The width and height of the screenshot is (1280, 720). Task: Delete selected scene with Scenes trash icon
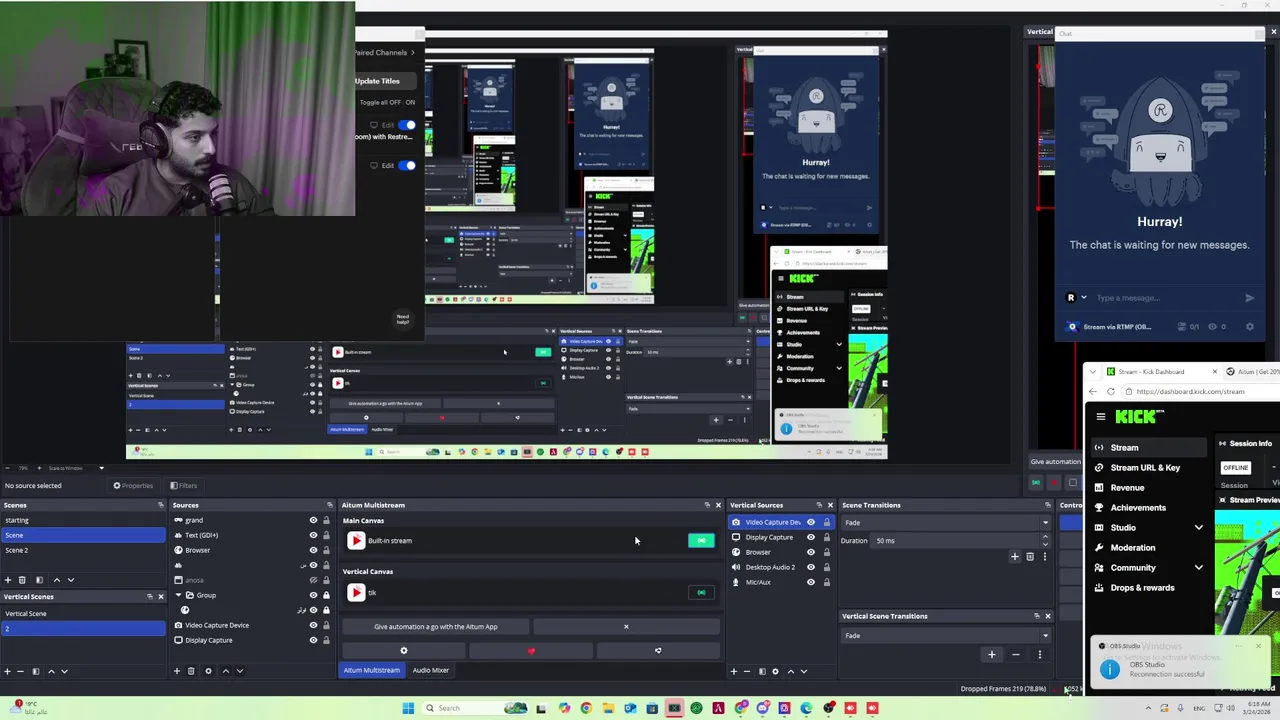click(x=22, y=580)
